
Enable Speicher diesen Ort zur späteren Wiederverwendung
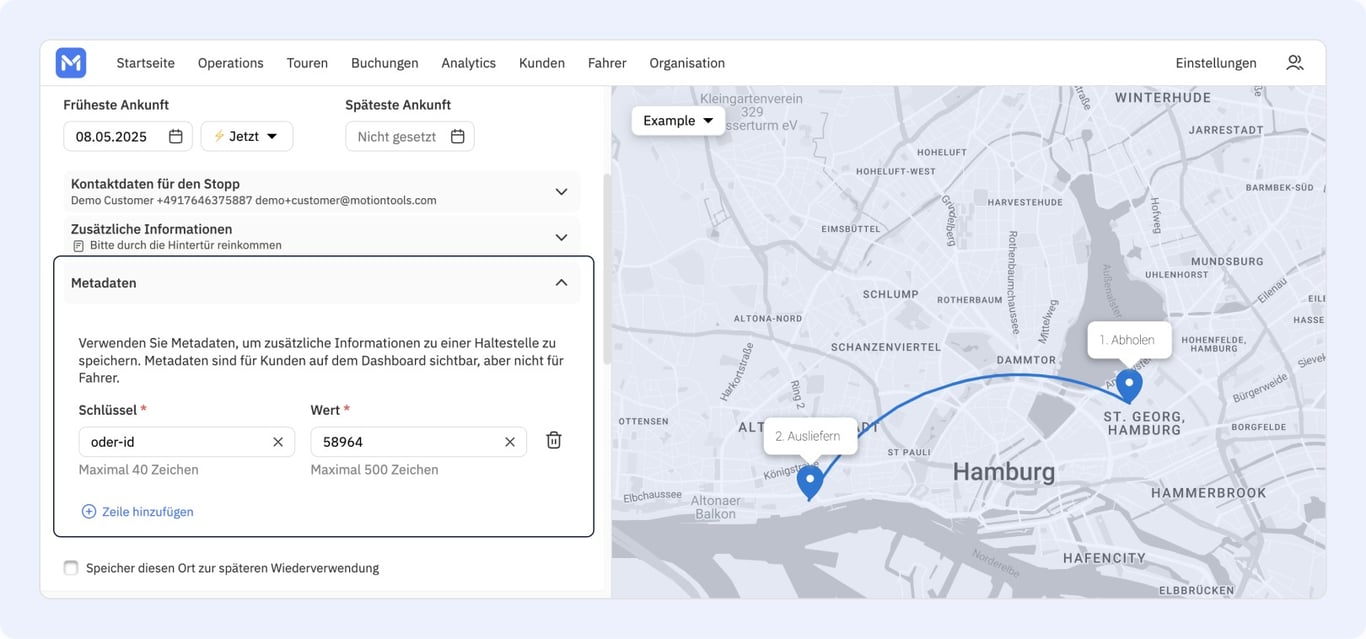click(71, 568)
